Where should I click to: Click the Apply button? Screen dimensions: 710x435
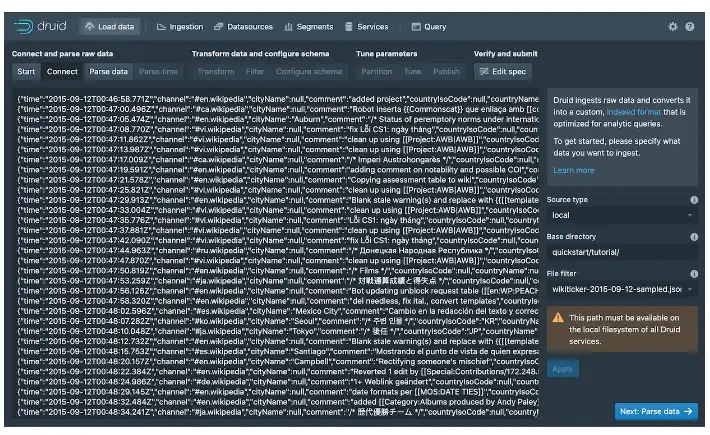point(562,369)
